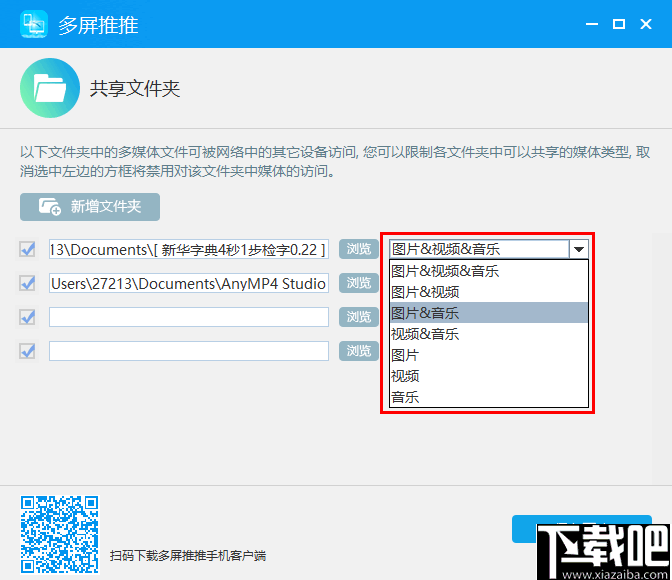The image size is (672, 580).
Task: Toggle the fourth folder row checkbox
Action: (x=27, y=351)
